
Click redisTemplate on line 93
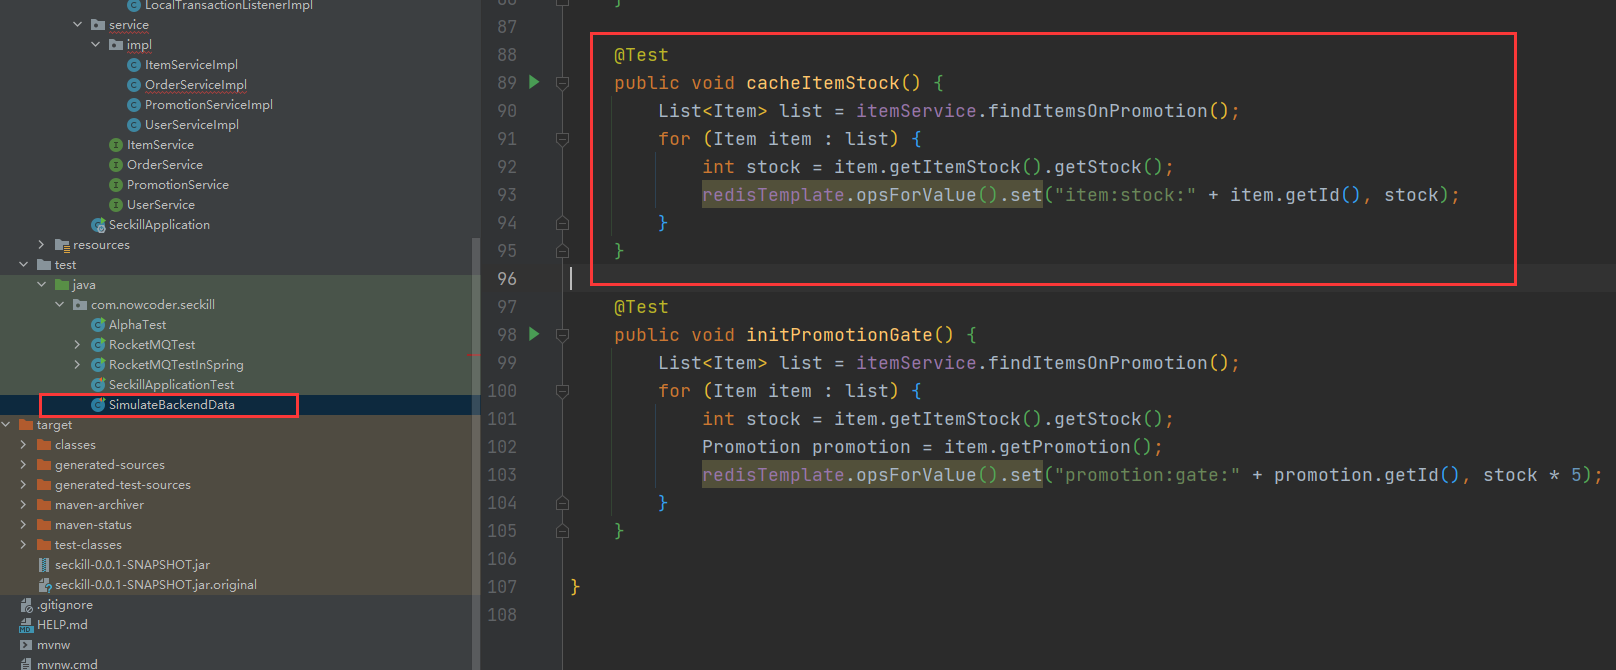coord(773,195)
